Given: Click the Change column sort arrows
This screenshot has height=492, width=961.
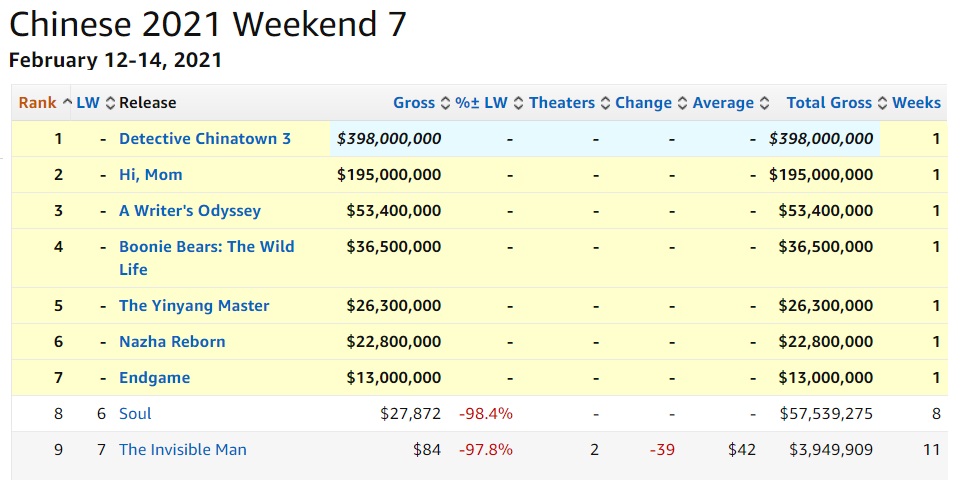Looking at the screenshot, I should pos(682,103).
